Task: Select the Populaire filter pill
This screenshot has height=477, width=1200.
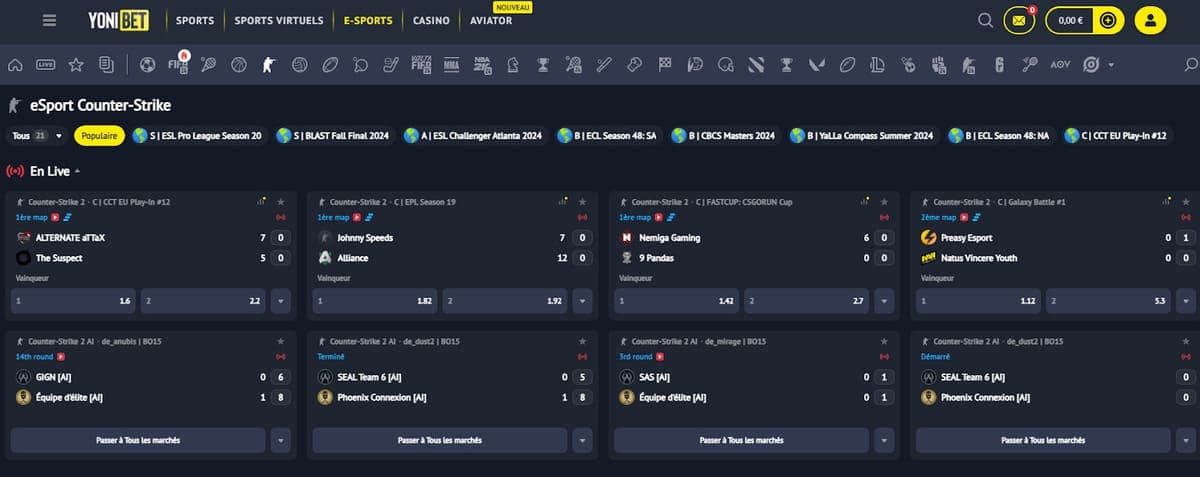Action: pyautogui.click(x=99, y=136)
